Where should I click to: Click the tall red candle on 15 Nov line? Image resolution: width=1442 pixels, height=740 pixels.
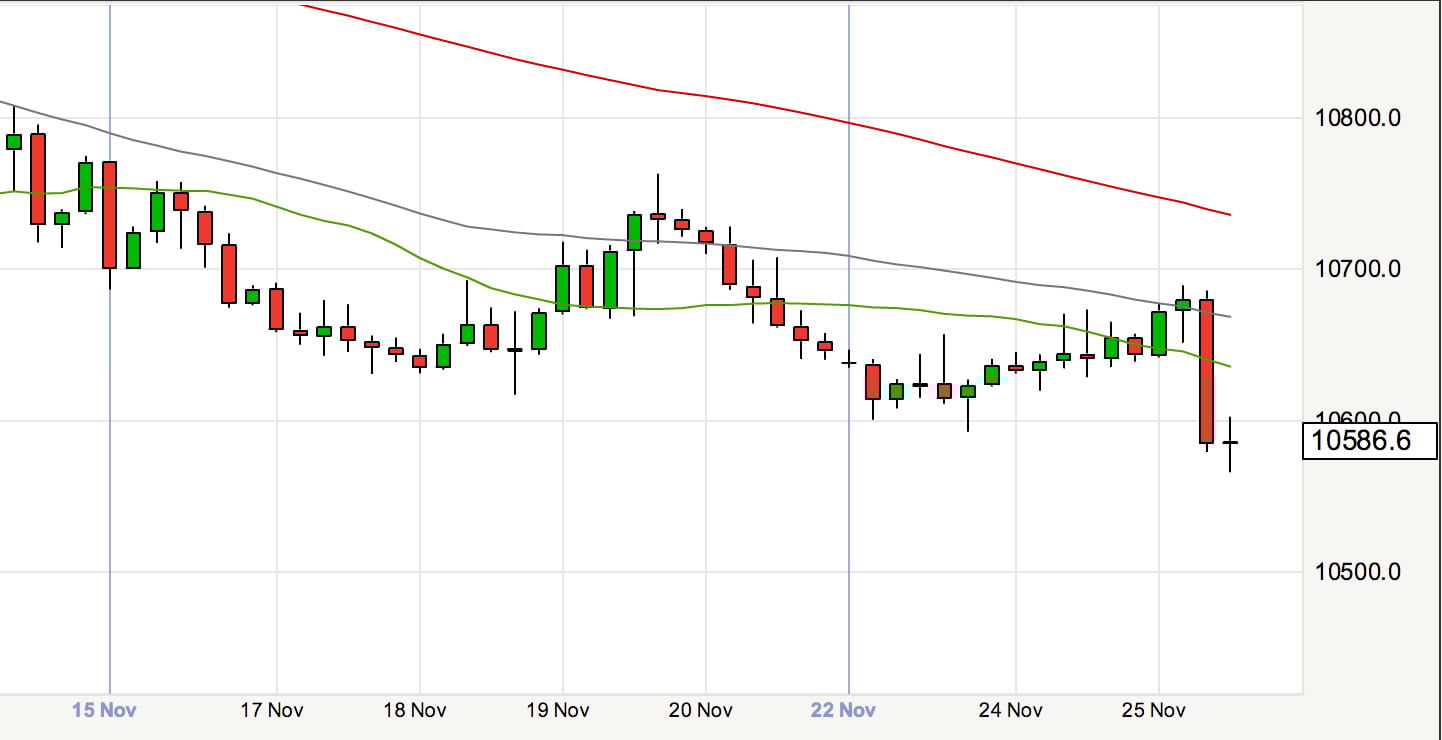[x=109, y=215]
